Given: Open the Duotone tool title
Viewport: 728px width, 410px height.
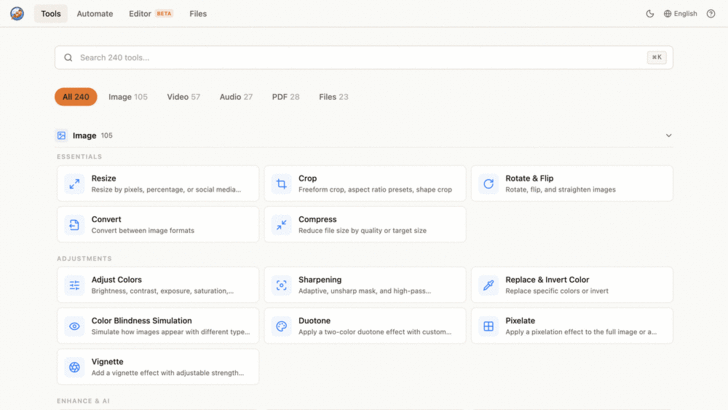Looking at the screenshot, I should point(314,320).
